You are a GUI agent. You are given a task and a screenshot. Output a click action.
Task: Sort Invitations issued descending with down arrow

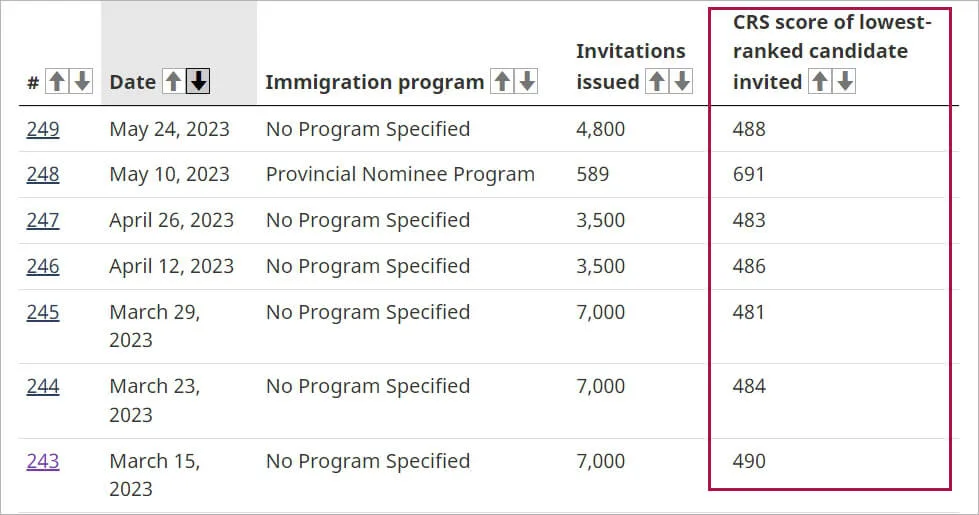(x=682, y=82)
